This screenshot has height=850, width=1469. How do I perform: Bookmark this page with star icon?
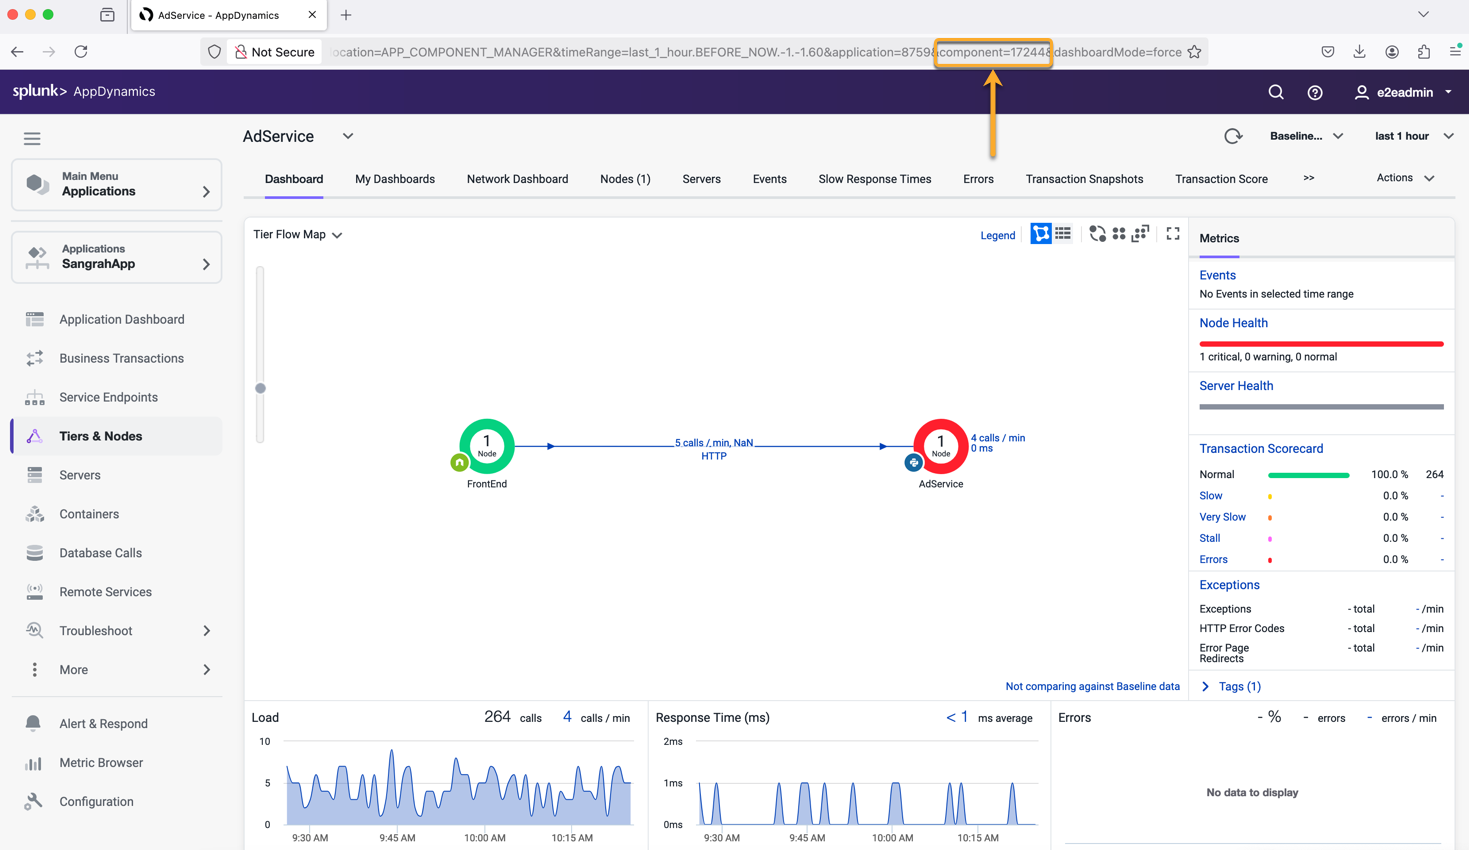[x=1194, y=52]
